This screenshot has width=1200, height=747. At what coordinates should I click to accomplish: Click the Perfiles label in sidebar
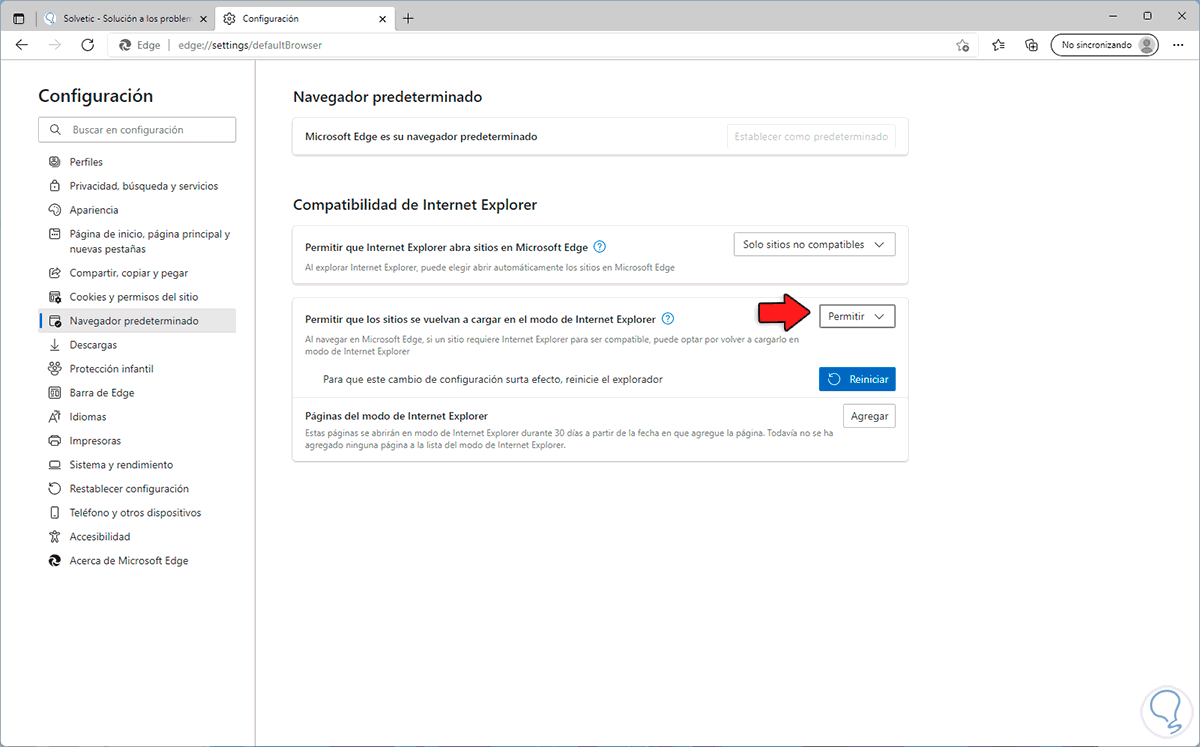[86, 162]
